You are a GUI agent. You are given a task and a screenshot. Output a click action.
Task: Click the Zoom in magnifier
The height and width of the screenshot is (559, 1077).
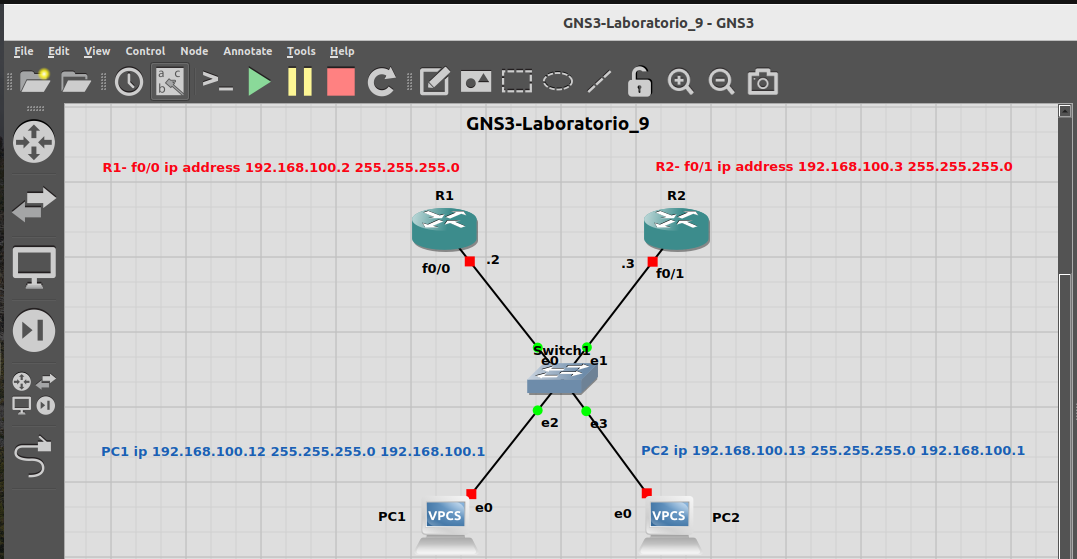coord(681,82)
